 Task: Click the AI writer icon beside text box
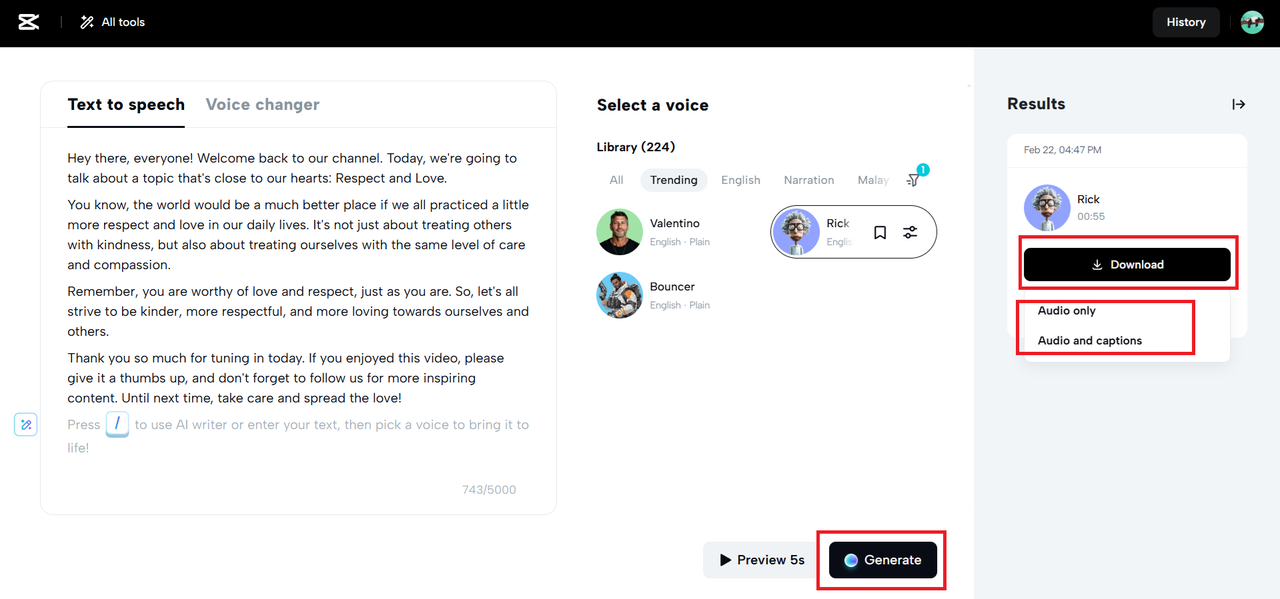tap(26, 425)
